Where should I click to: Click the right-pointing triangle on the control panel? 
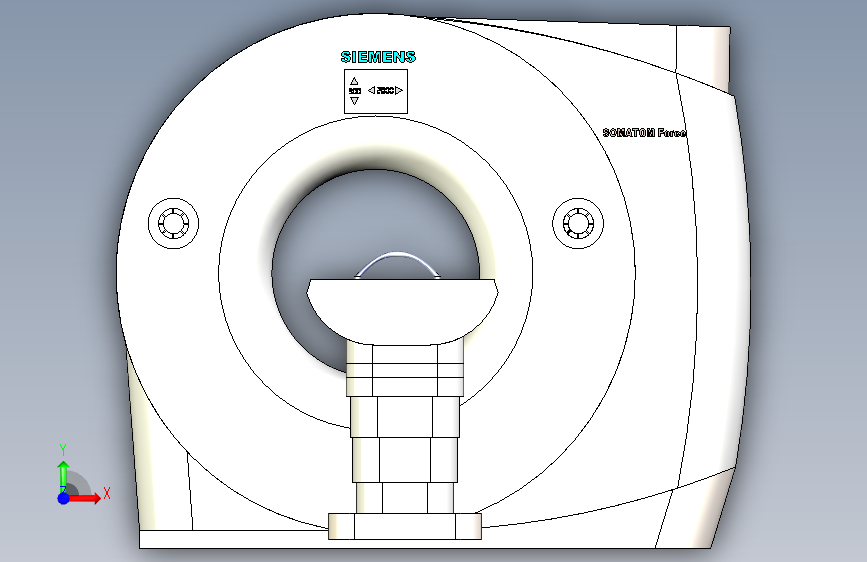click(x=399, y=90)
